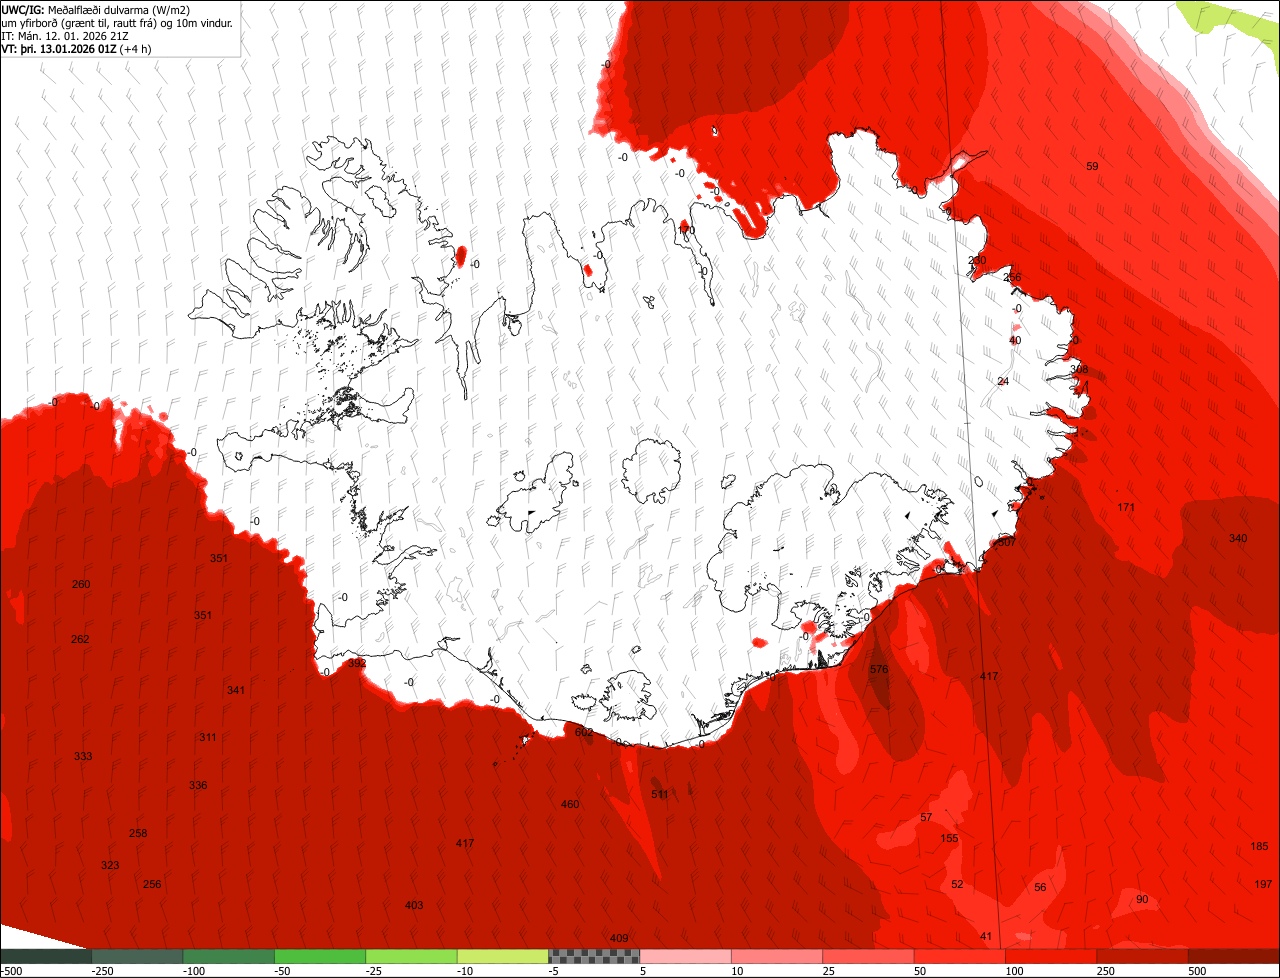The height and width of the screenshot is (978, 1280).
Task: Click the map value 185
Action: [x=1260, y=846]
